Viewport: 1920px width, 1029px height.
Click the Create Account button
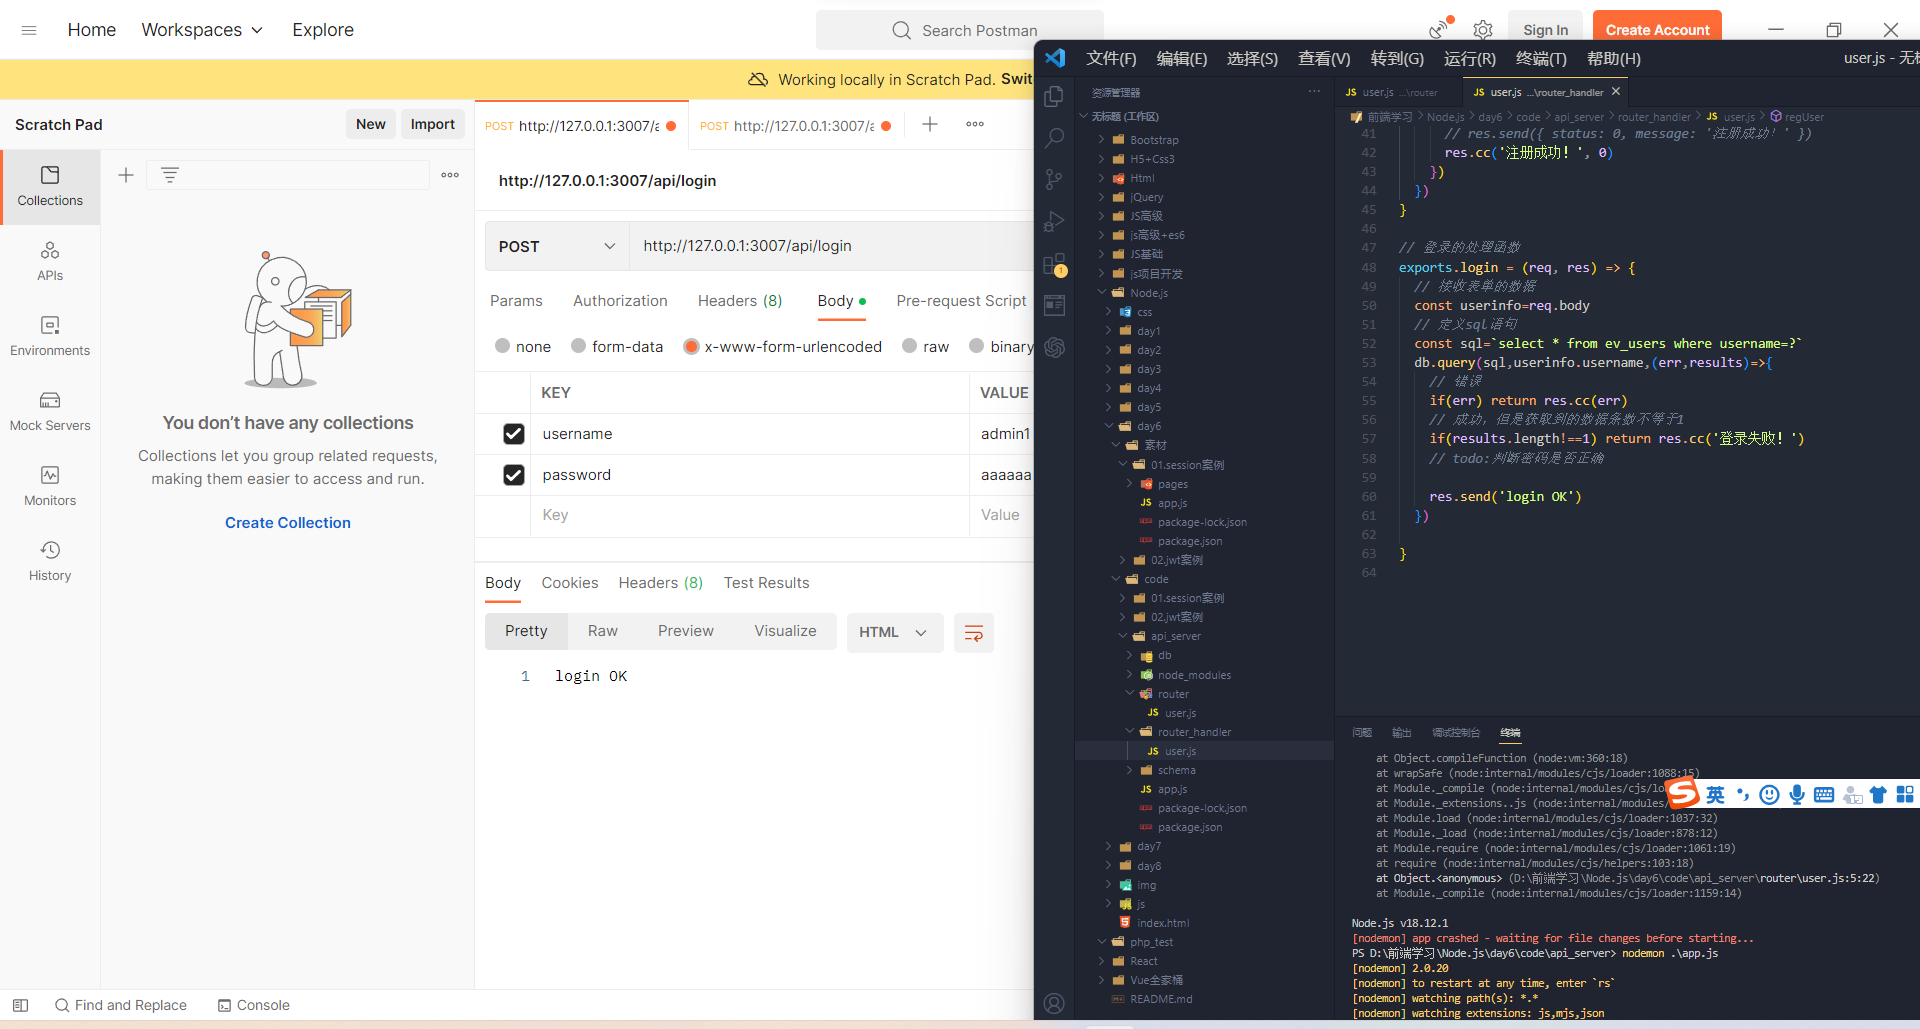[1657, 30]
